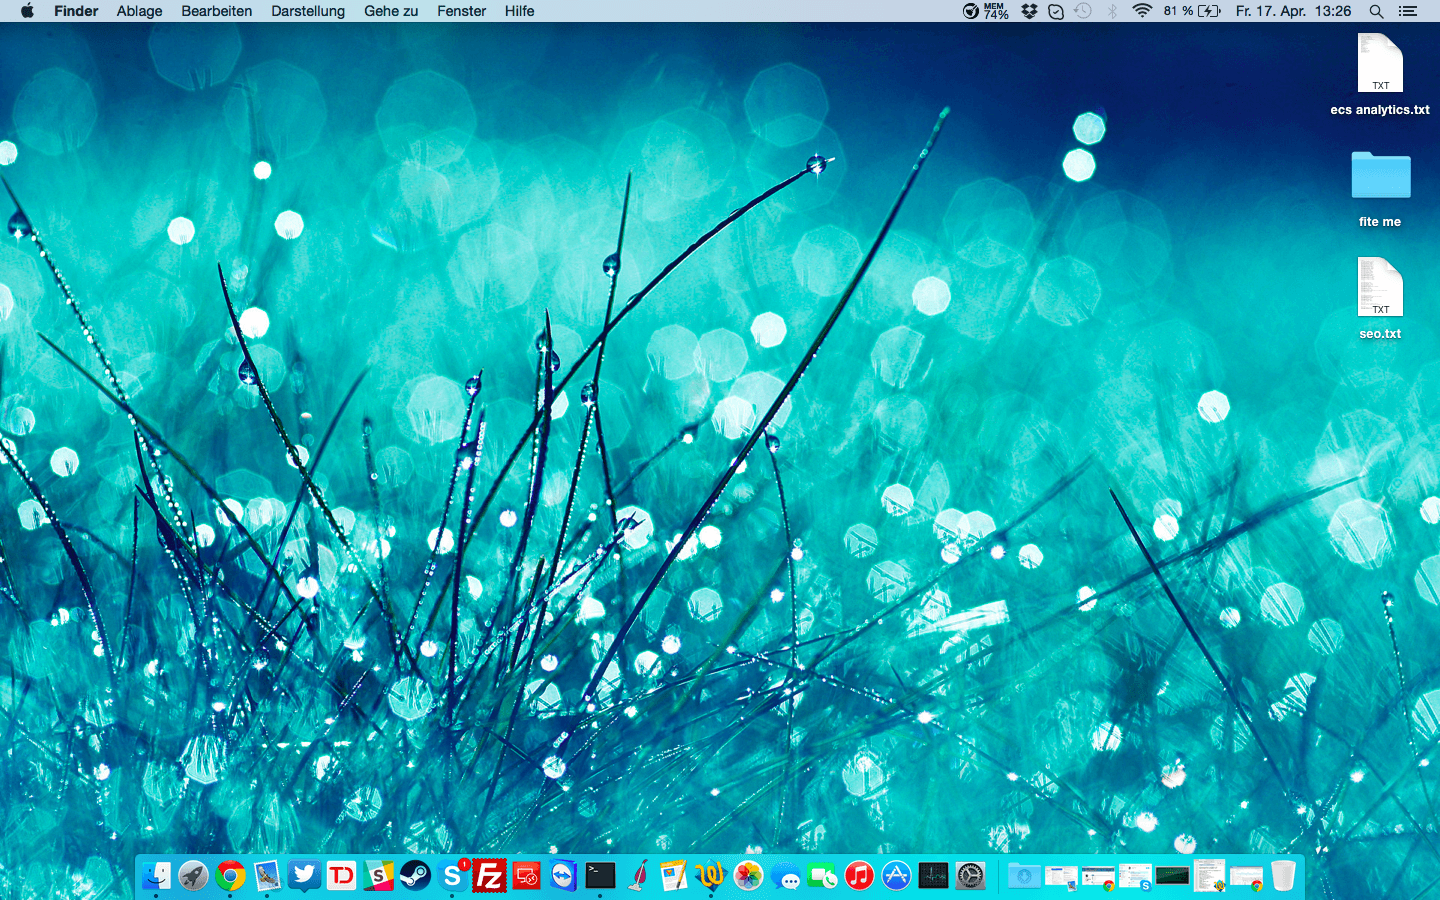The height and width of the screenshot is (900, 1440).
Task: Launch the Twitter app in the dock
Action: (304, 877)
